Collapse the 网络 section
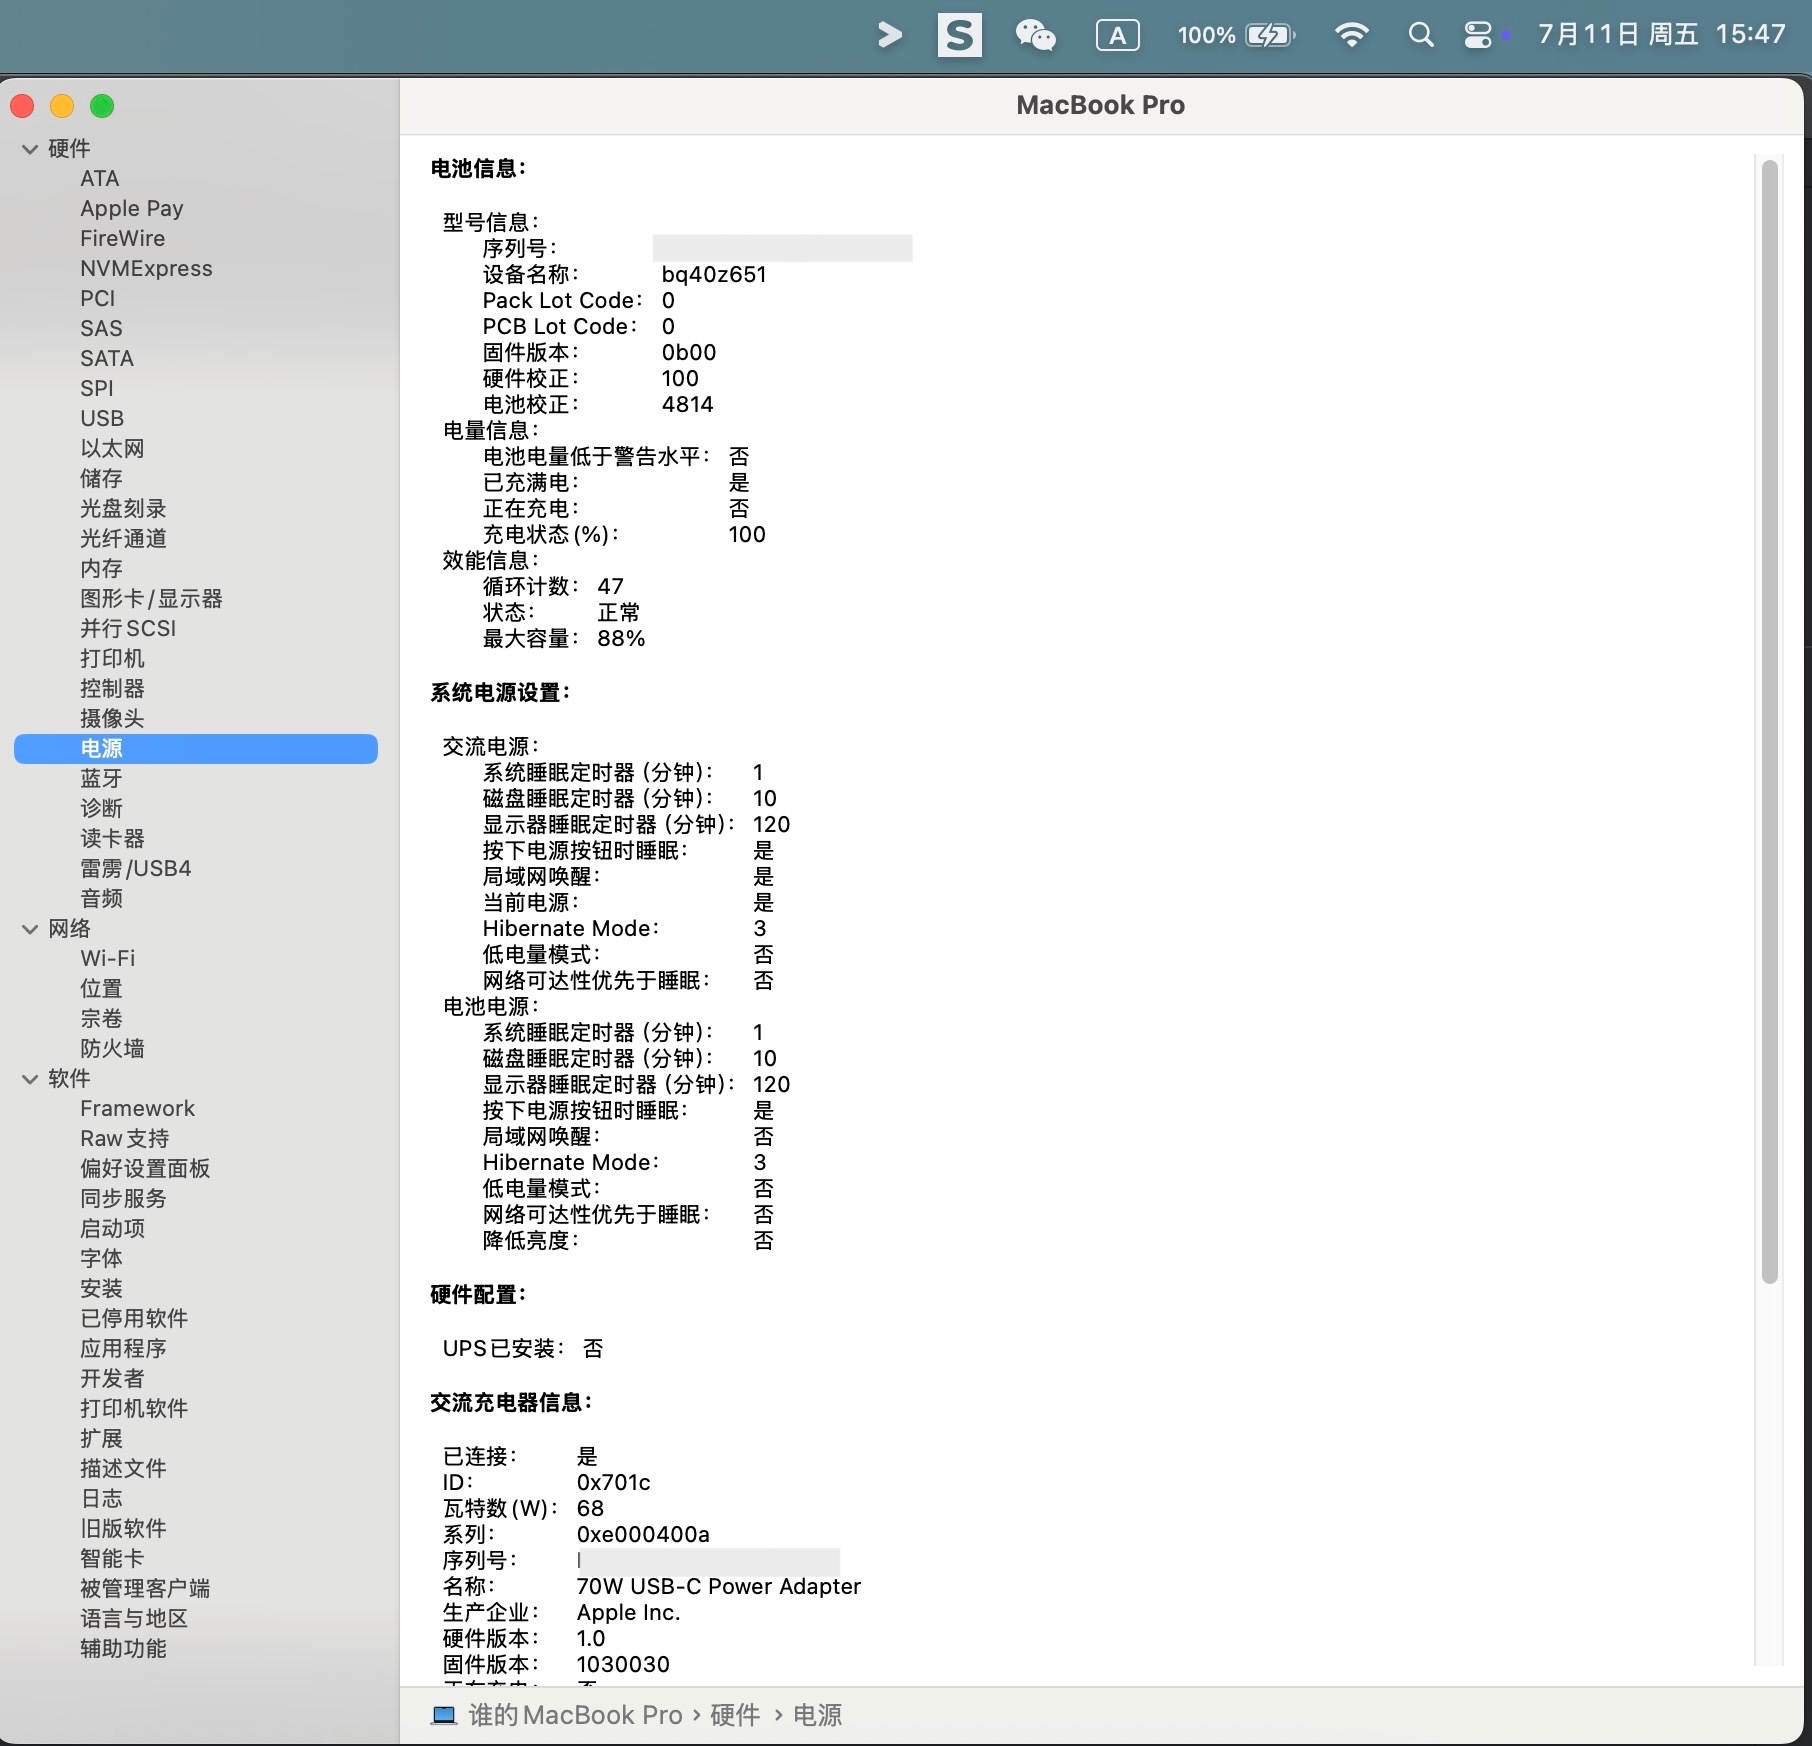 click(x=30, y=929)
